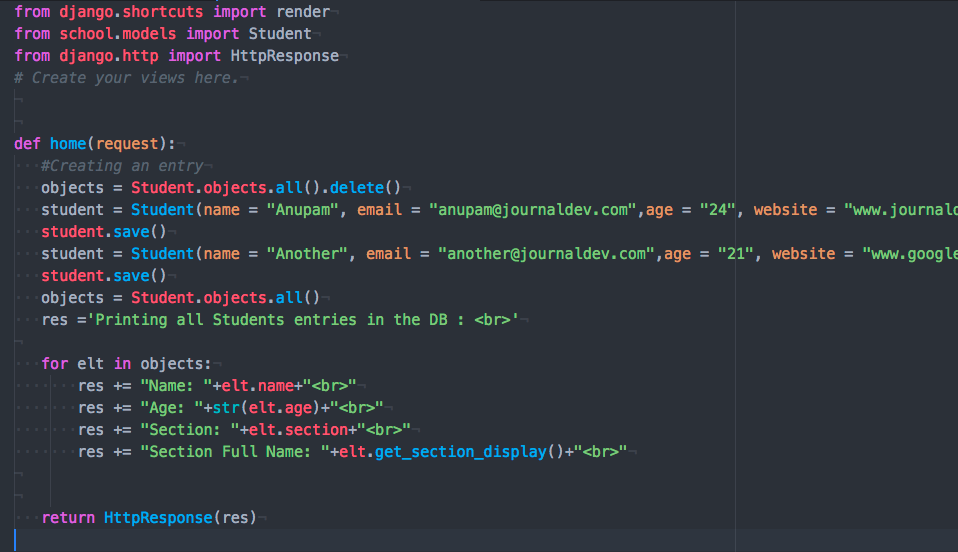
Task: Click the another@journaldev.com email string
Action: (x=546, y=253)
